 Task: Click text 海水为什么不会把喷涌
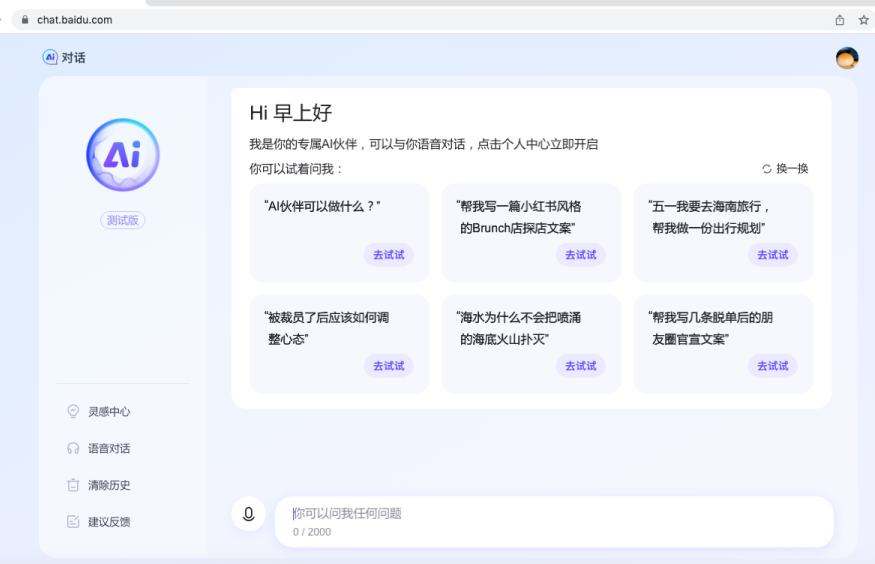click(x=518, y=317)
